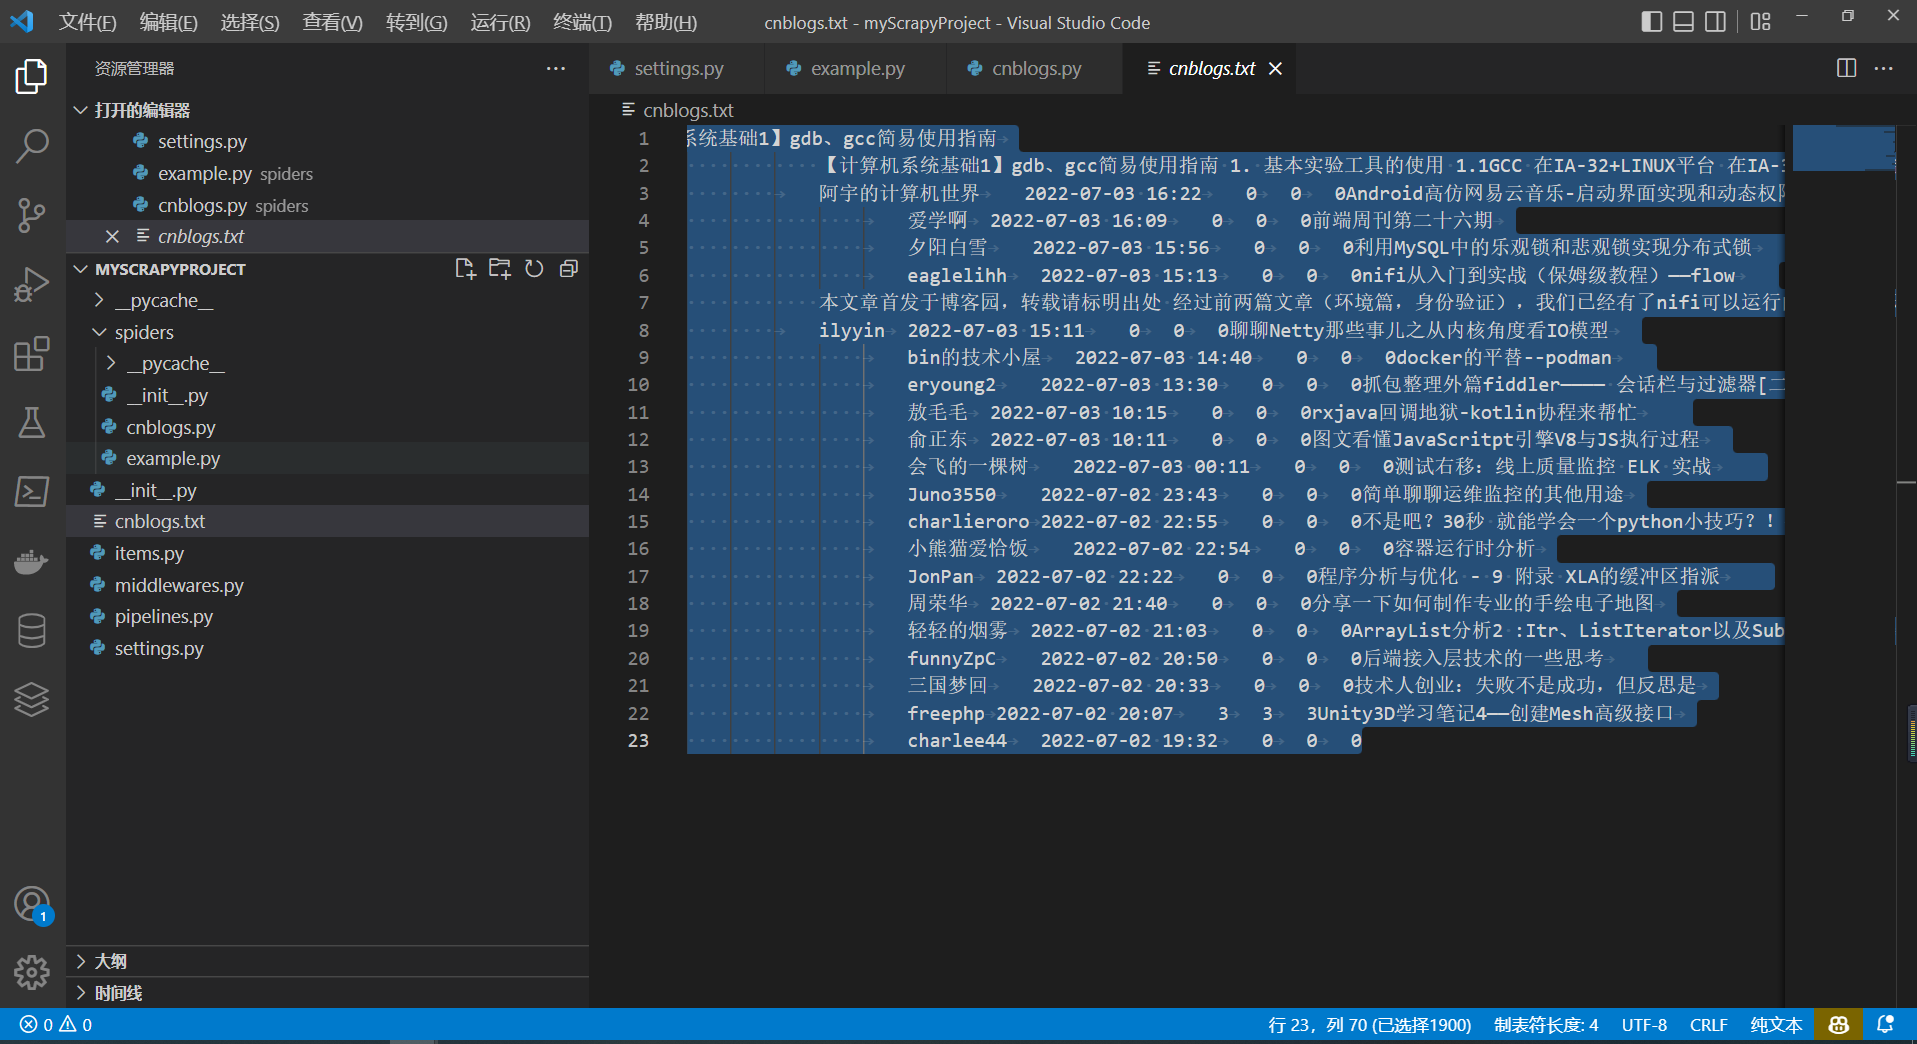Switch to the example.py tab
This screenshot has height=1044, width=1917.
tap(857, 68)
